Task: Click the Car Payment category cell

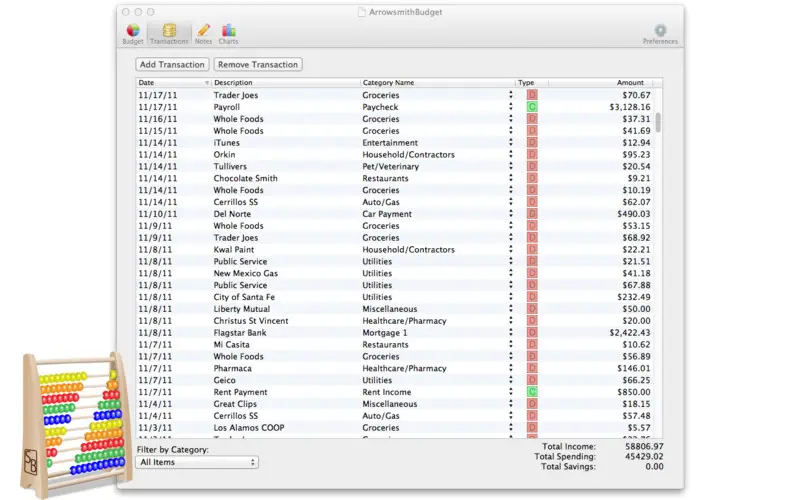Action: [387, 214]
